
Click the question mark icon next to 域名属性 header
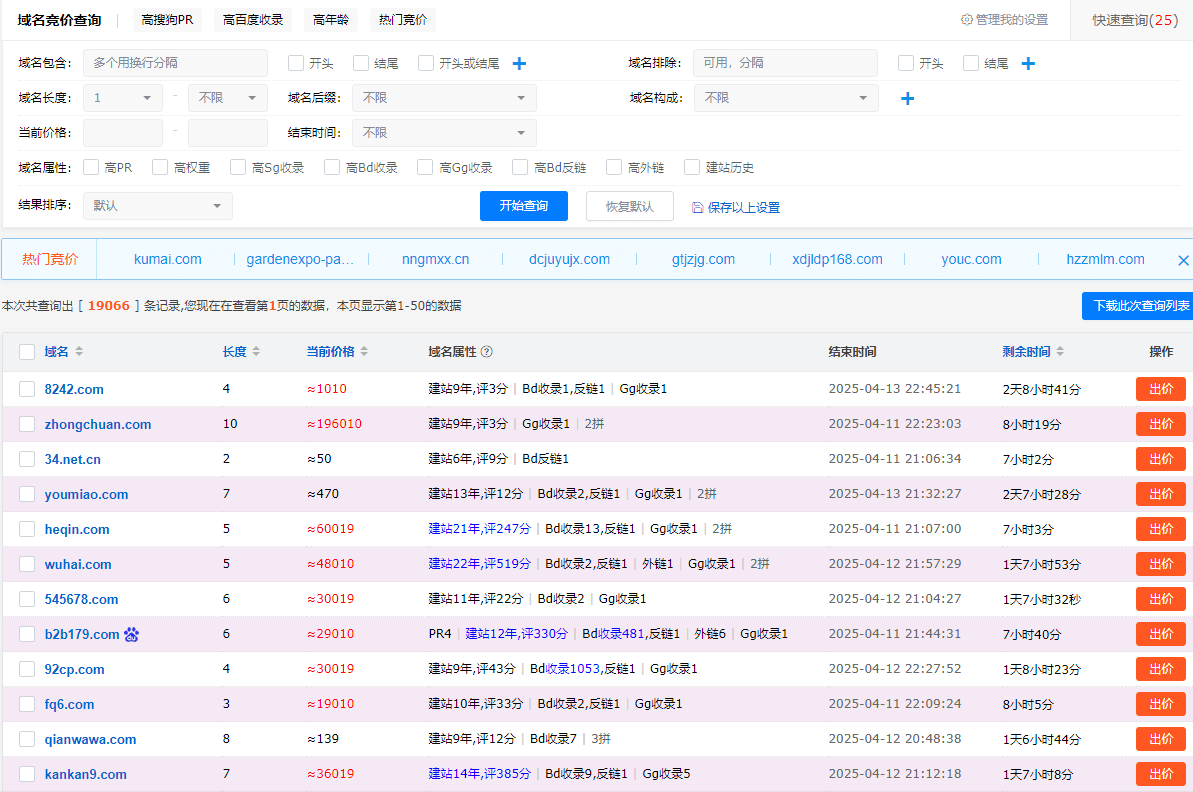click(x=487, y=352)
